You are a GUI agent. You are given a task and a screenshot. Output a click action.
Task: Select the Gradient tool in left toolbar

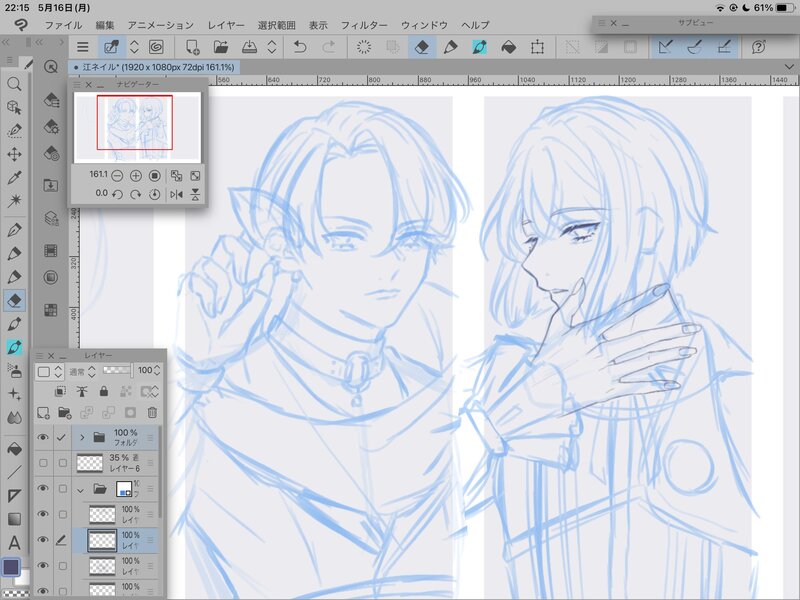coord(14,519)
